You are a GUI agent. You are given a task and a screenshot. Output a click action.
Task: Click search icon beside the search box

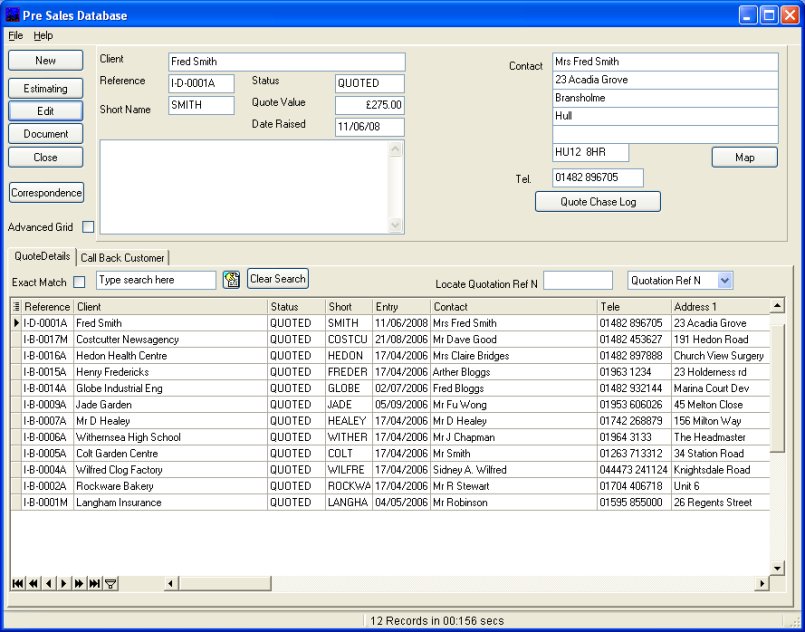click(231, 280)
